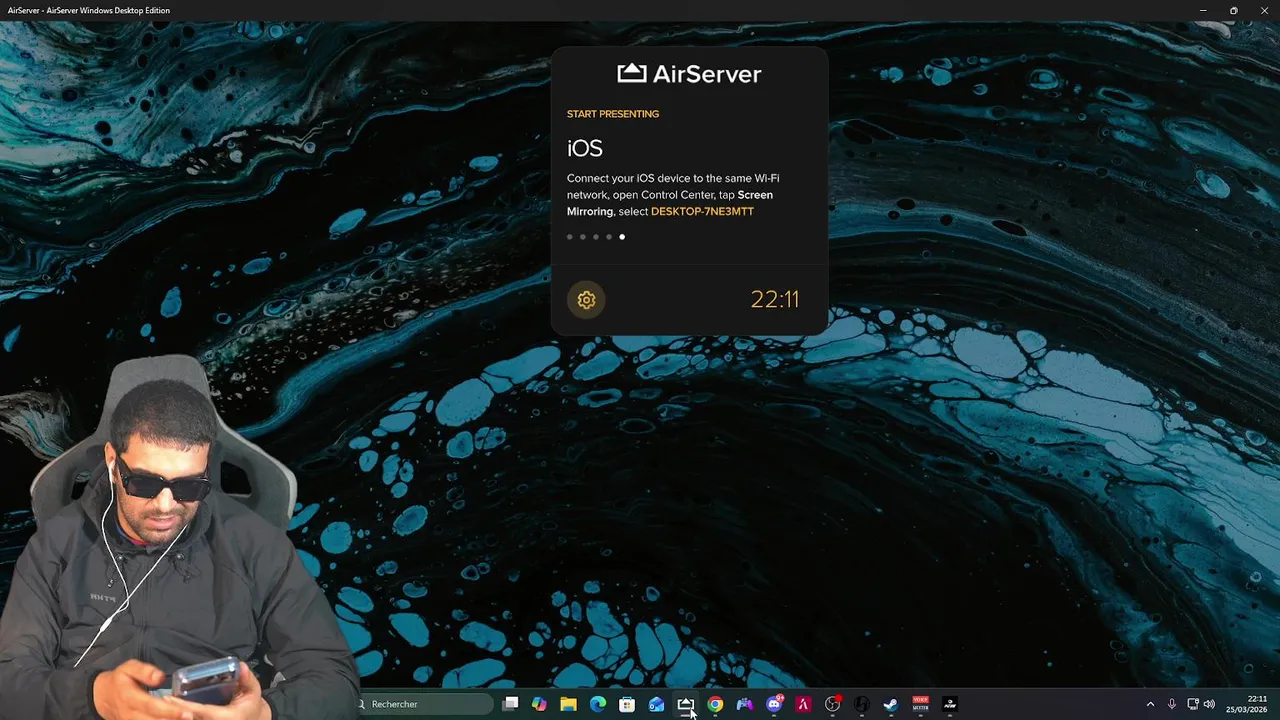Select the middle (third) carousel page dot

point(596,237)
